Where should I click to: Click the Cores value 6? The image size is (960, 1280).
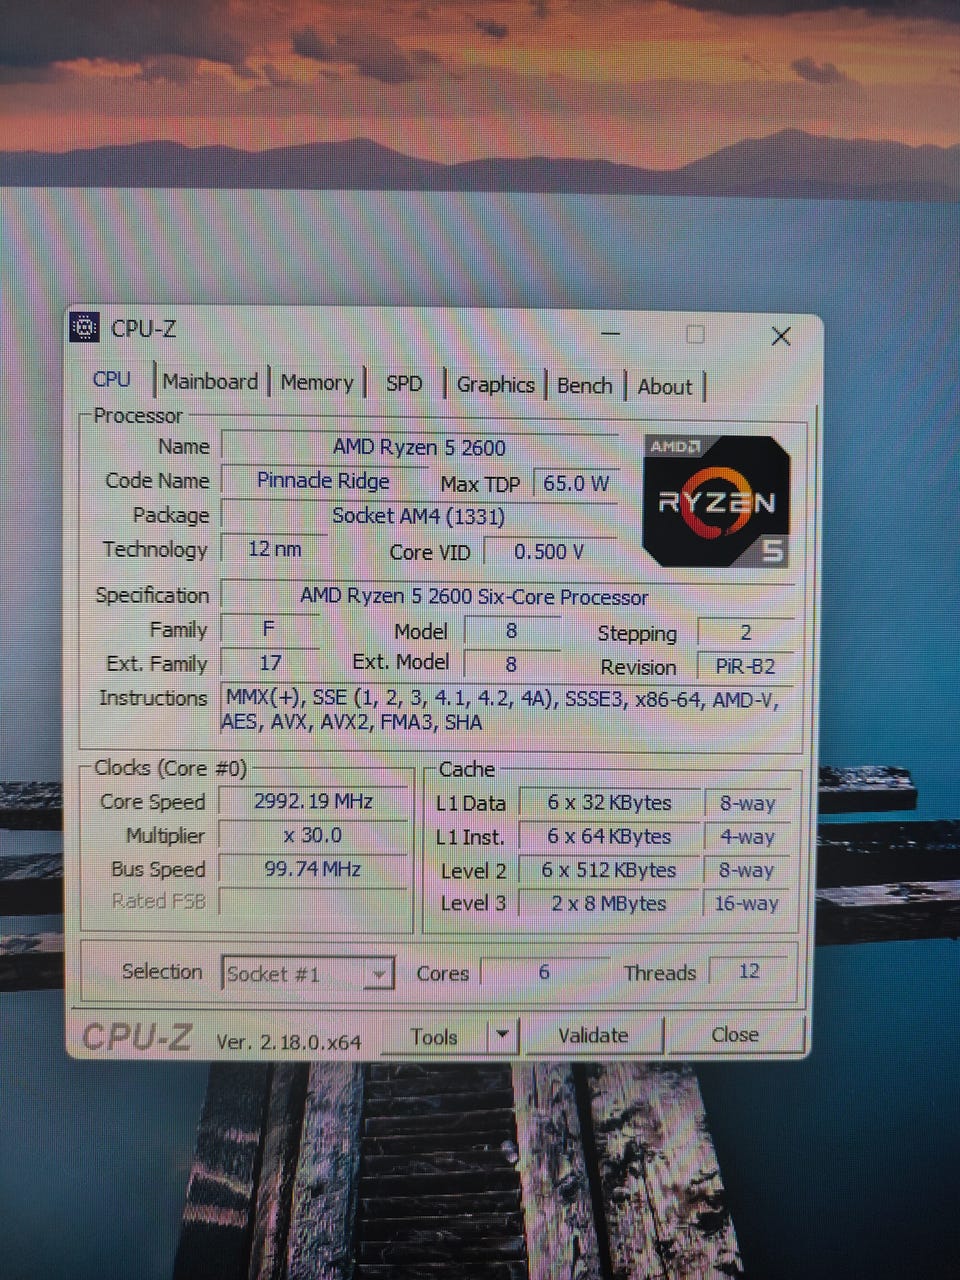coord(544,972)
